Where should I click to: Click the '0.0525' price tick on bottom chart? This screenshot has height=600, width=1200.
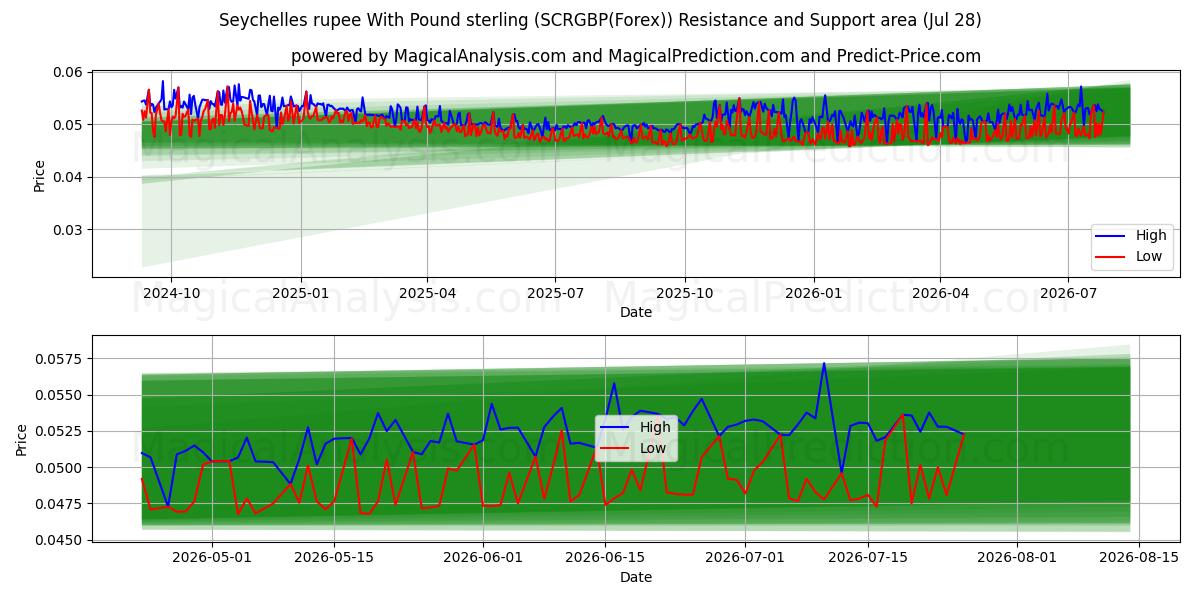point(61,431)
